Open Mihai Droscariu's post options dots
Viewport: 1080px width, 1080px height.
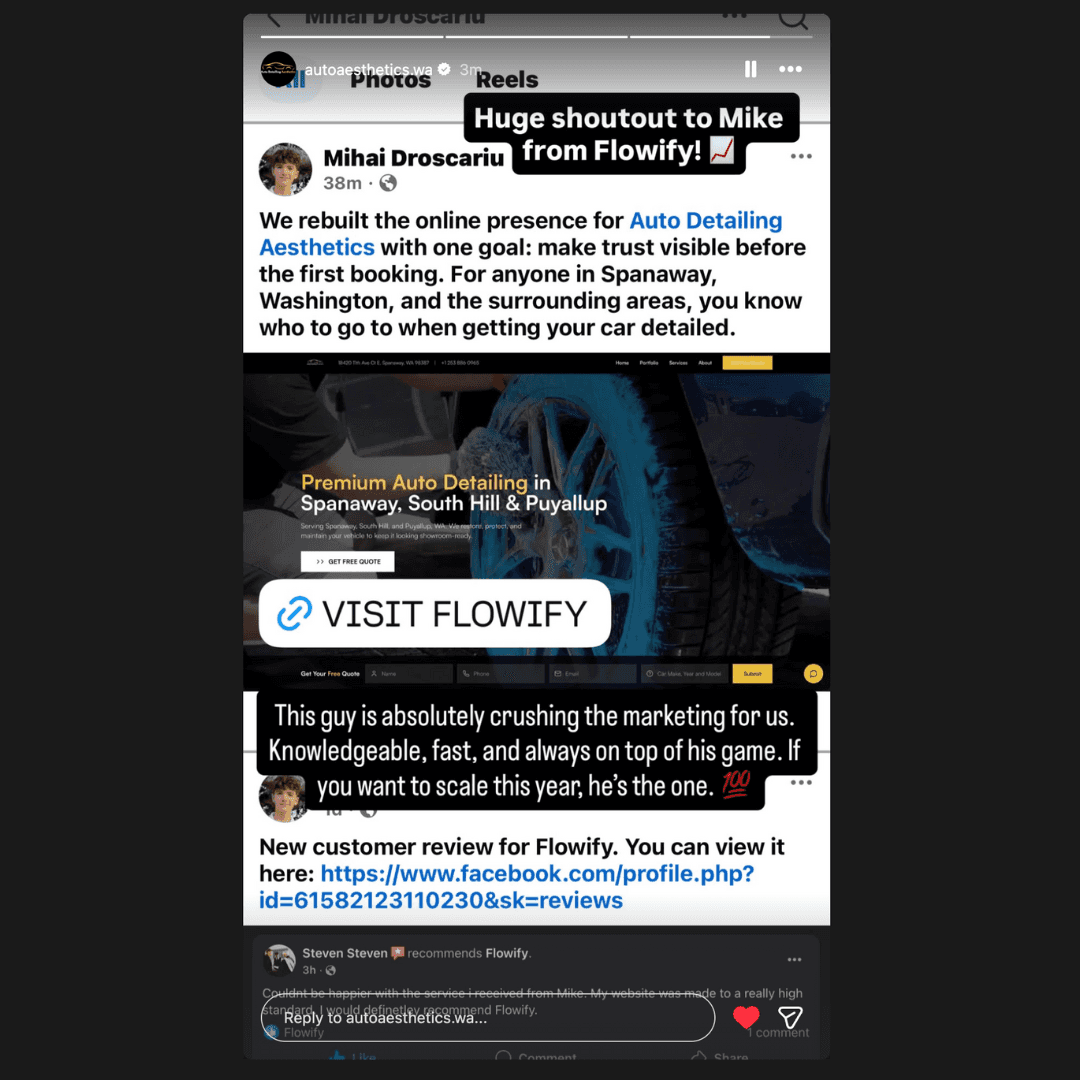(x=801, y=156)
